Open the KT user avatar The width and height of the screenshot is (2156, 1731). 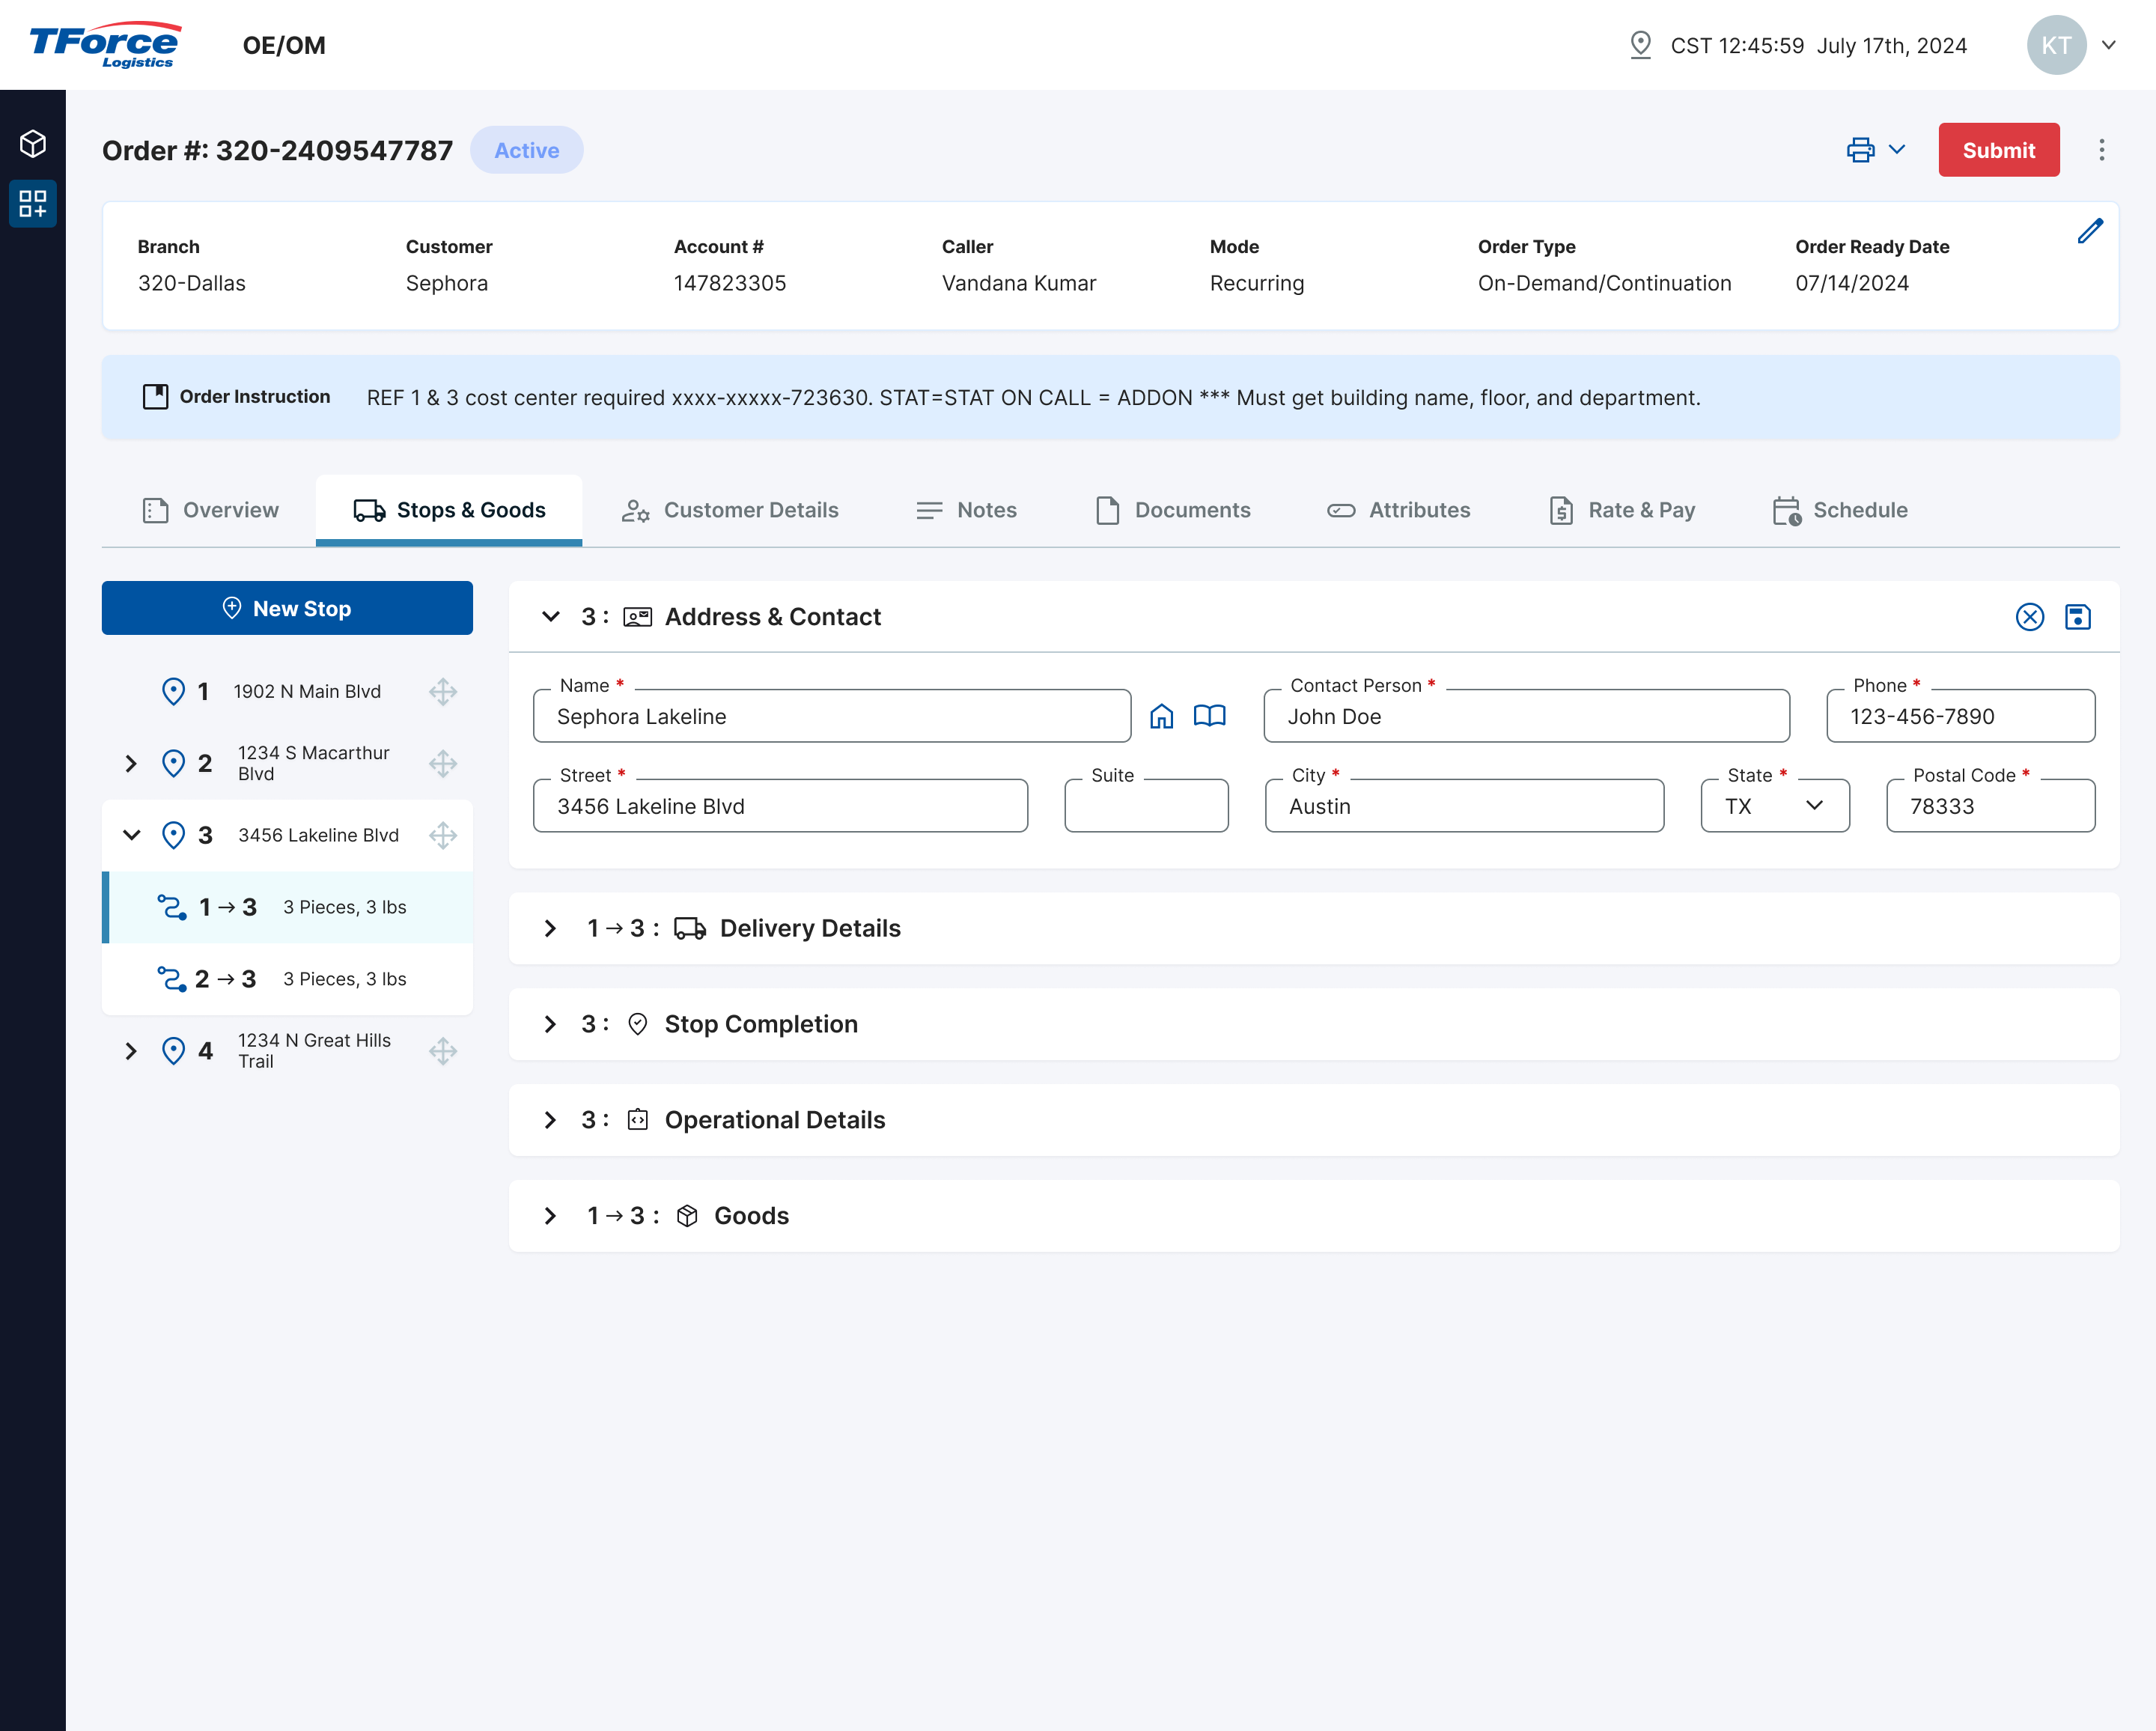coord(2056,45)
